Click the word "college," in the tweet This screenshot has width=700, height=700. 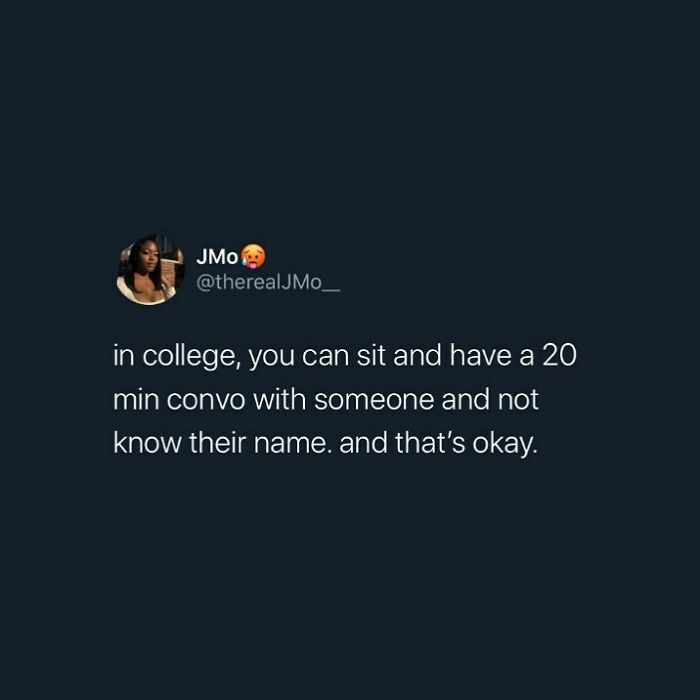(x=192, y=358)
